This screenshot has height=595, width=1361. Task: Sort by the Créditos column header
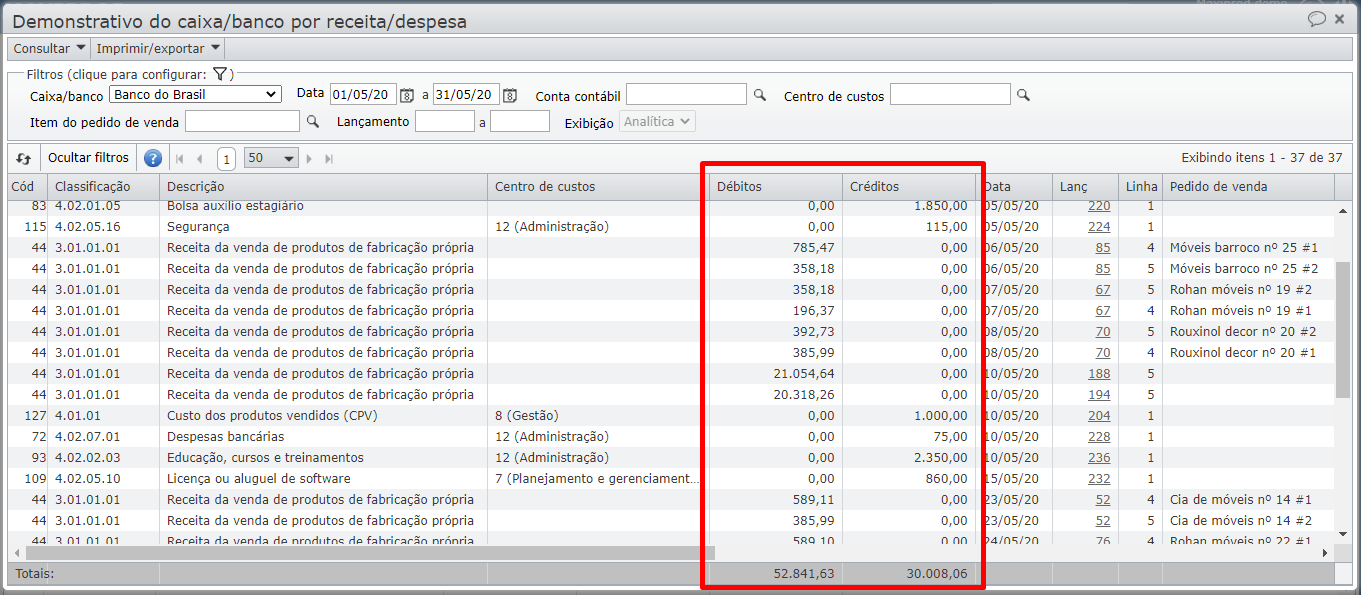pyautogui.click(x=909, y=186)
